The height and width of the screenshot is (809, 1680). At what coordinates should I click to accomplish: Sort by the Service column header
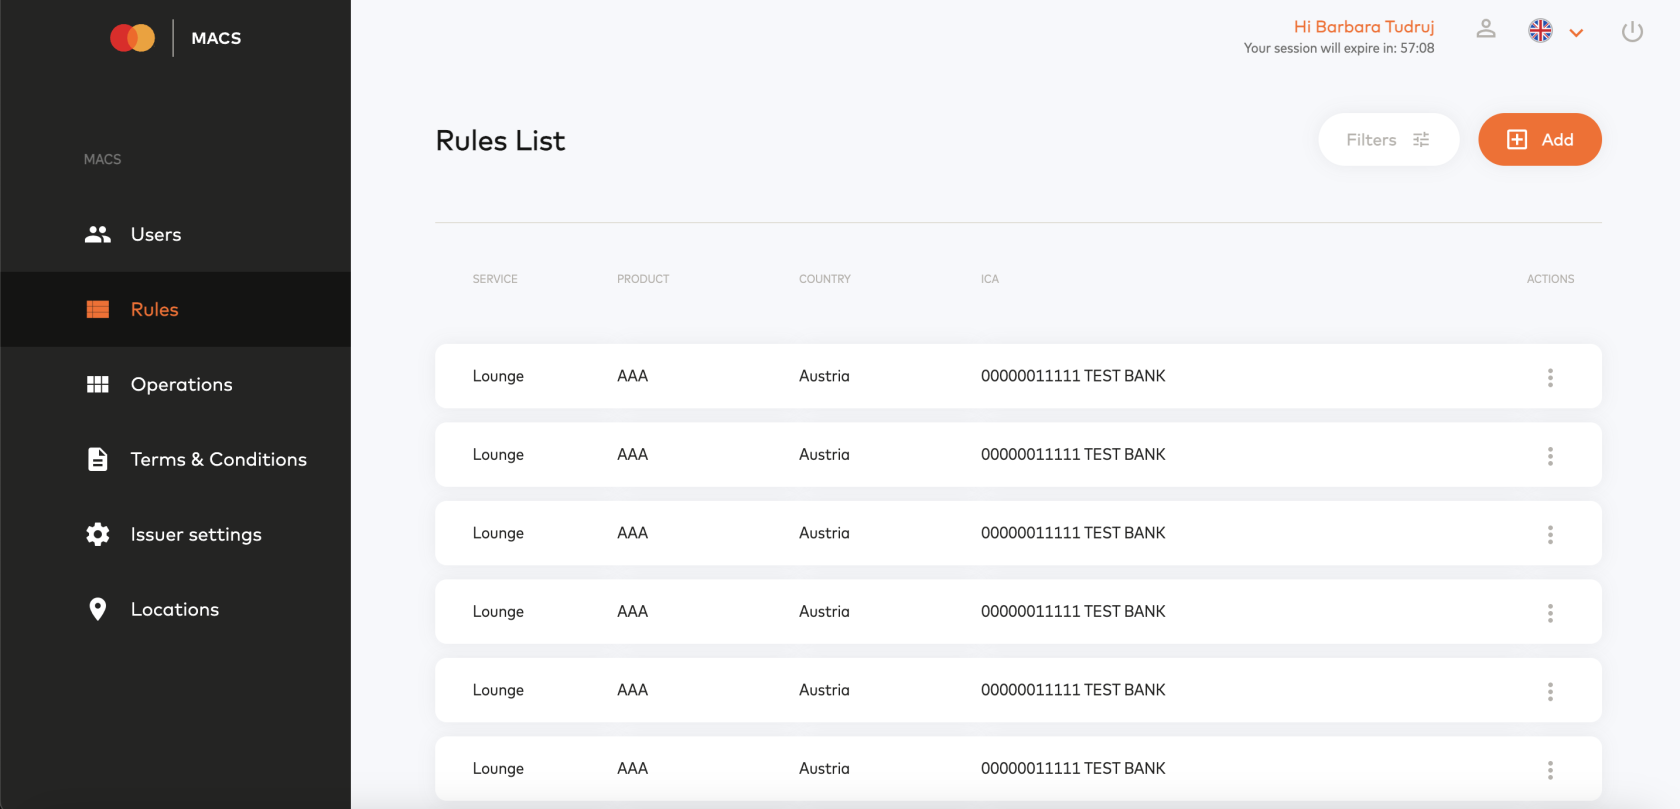495,279
